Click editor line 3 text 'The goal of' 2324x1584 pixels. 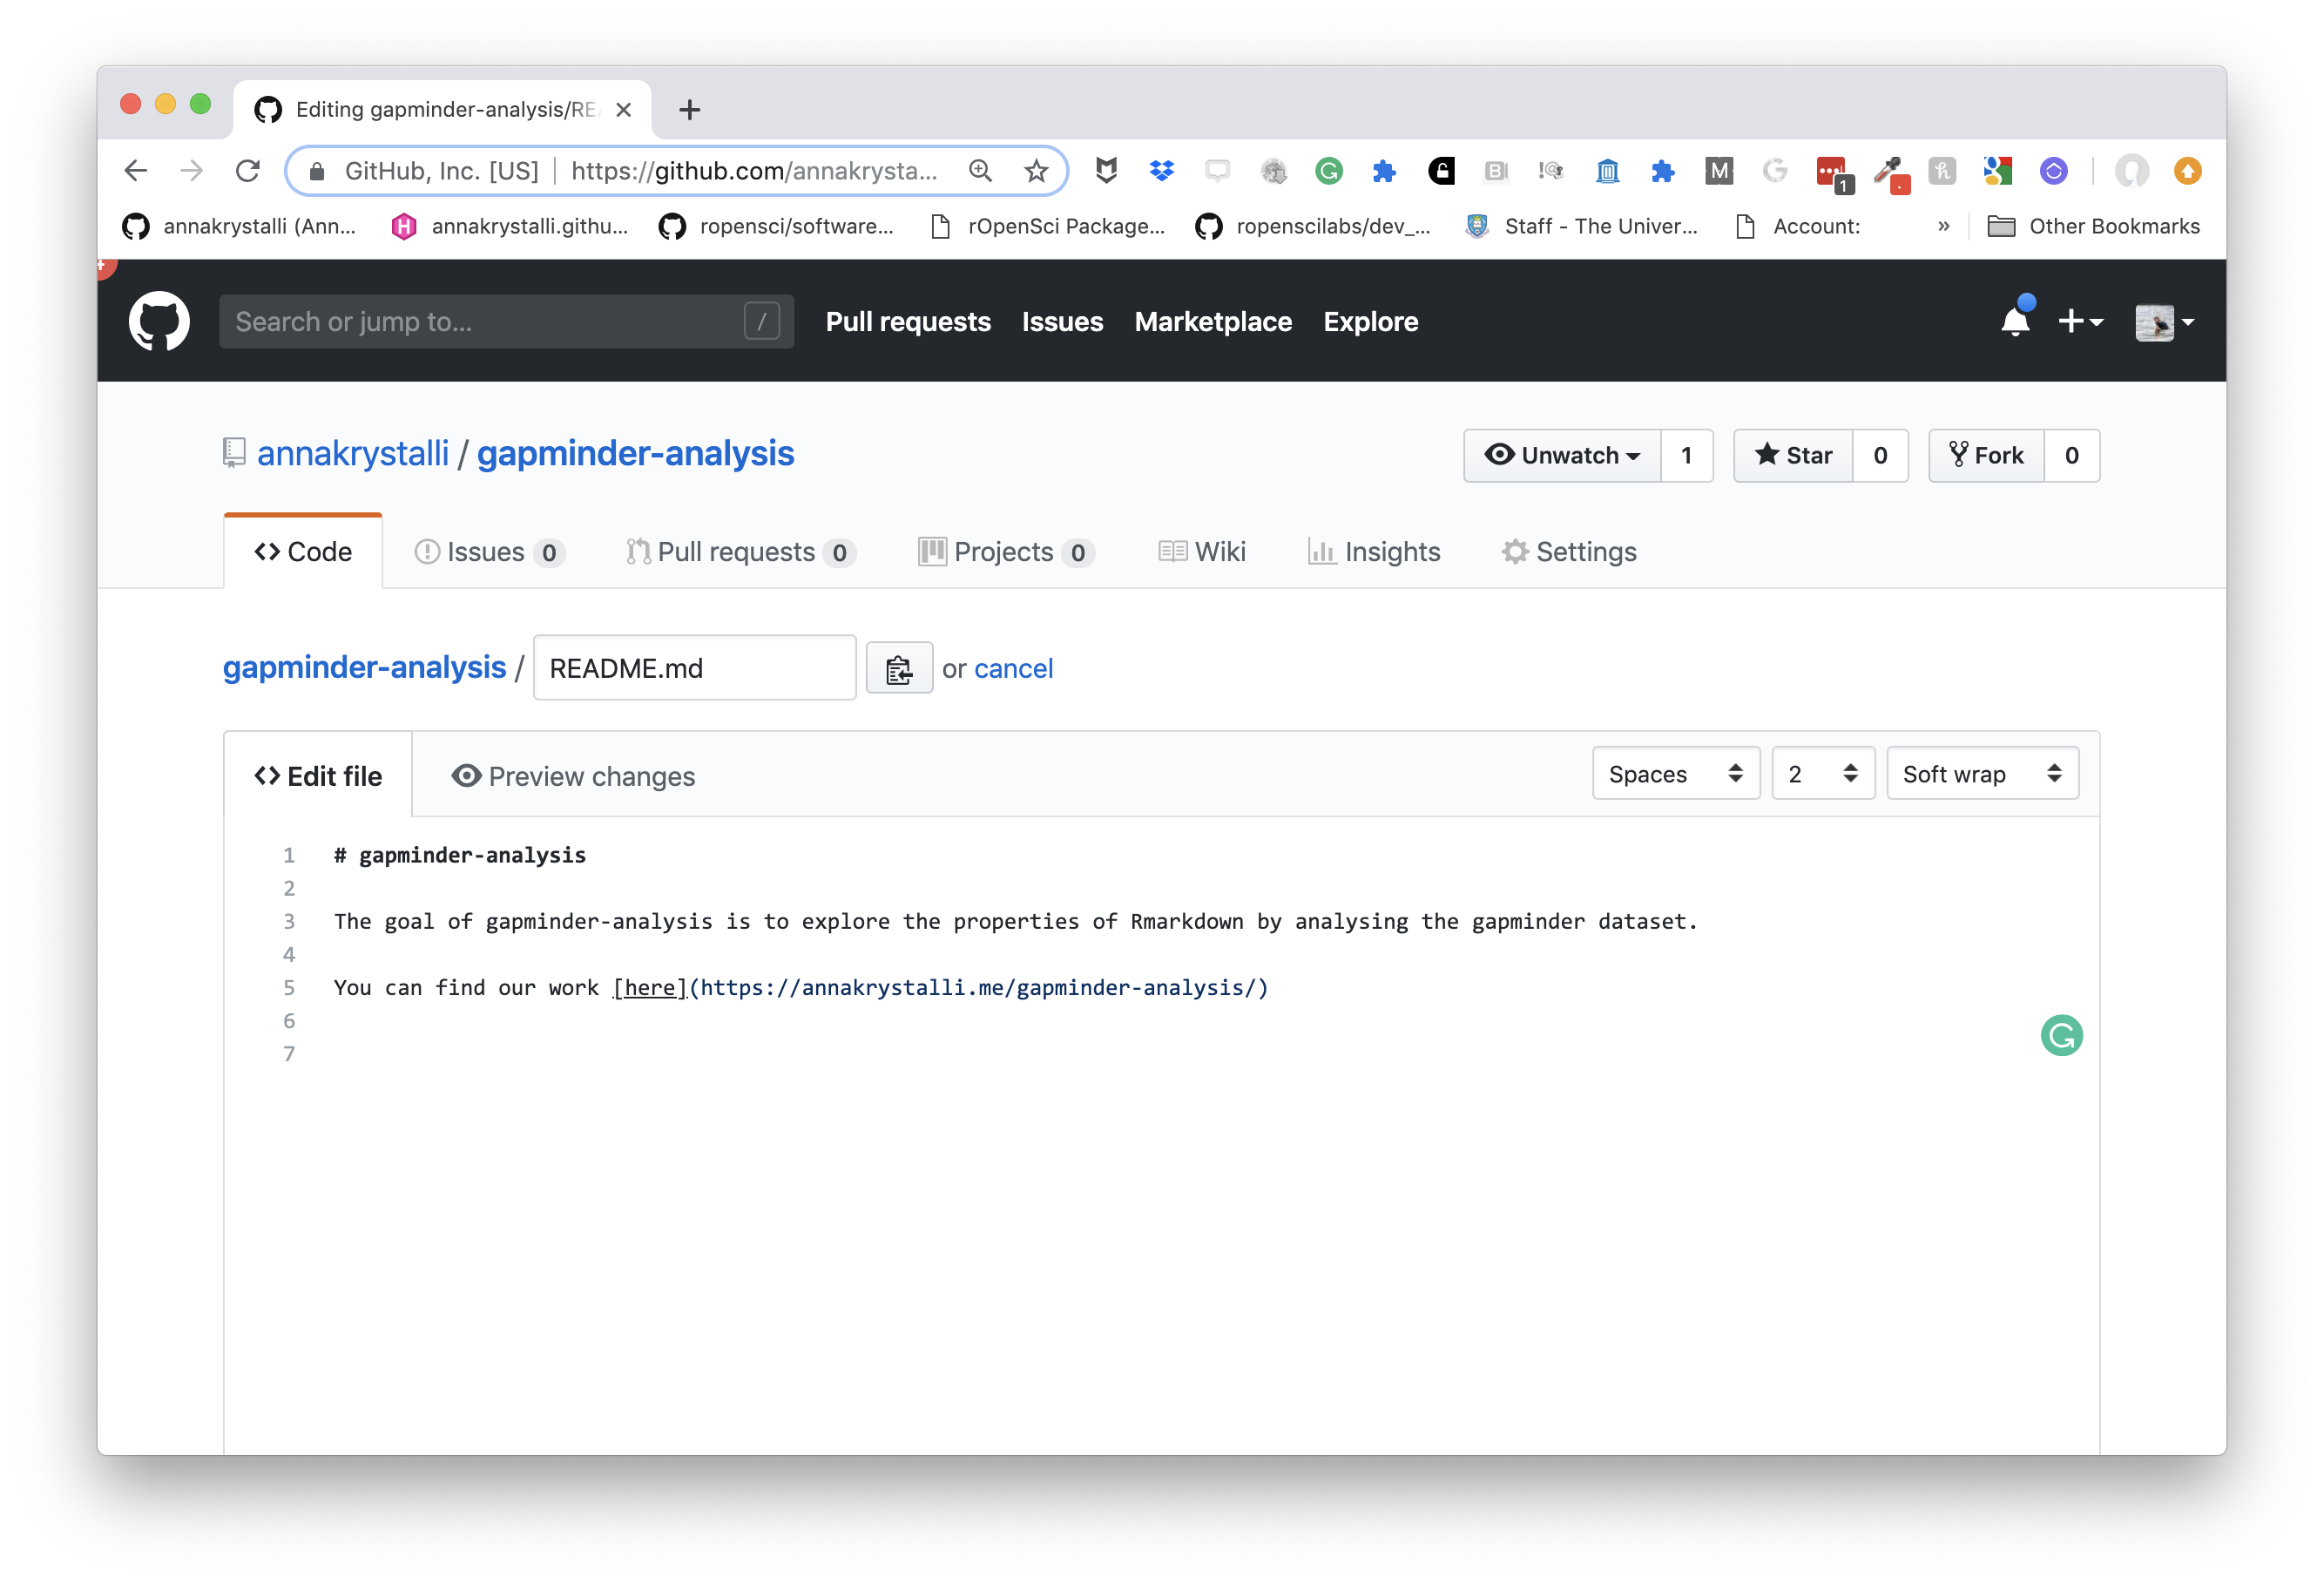pos(403,921)
